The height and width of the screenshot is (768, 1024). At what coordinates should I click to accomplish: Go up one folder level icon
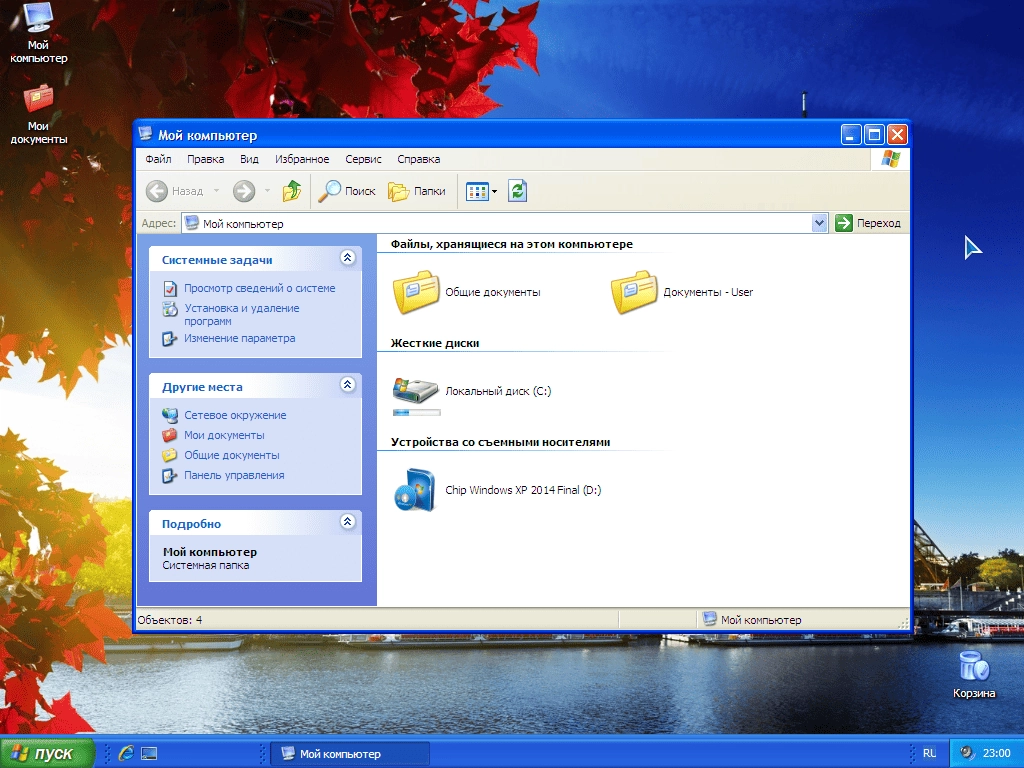291,191
